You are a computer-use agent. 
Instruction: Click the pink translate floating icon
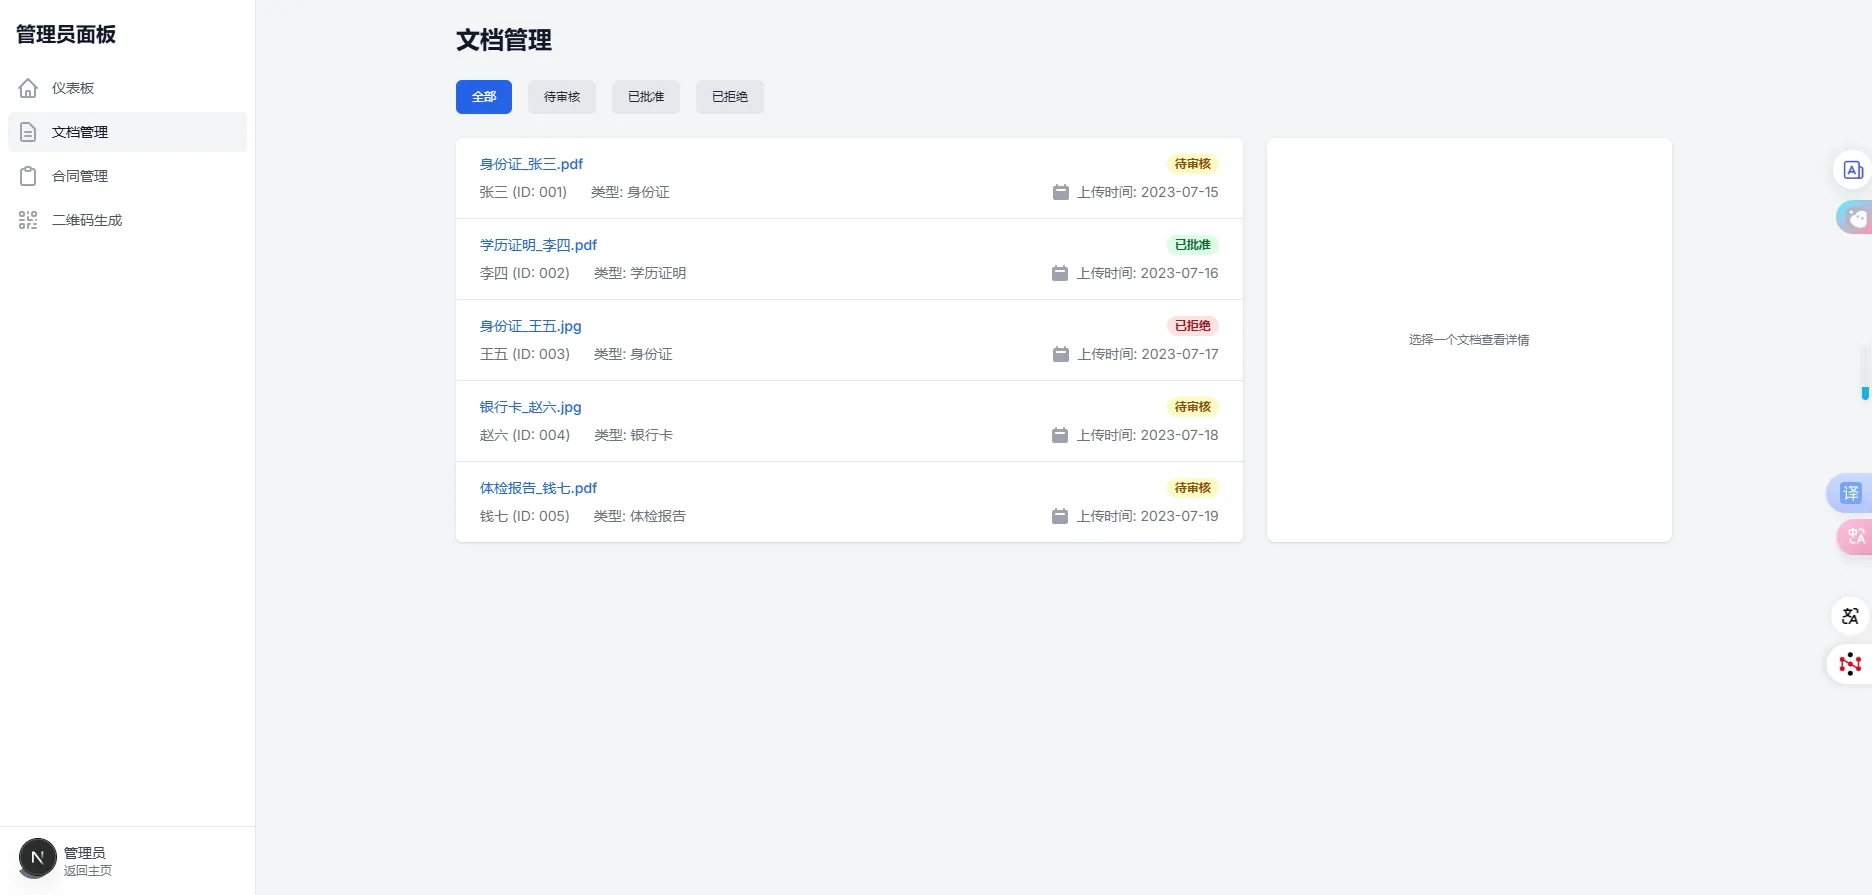[x=1855, y=536]
